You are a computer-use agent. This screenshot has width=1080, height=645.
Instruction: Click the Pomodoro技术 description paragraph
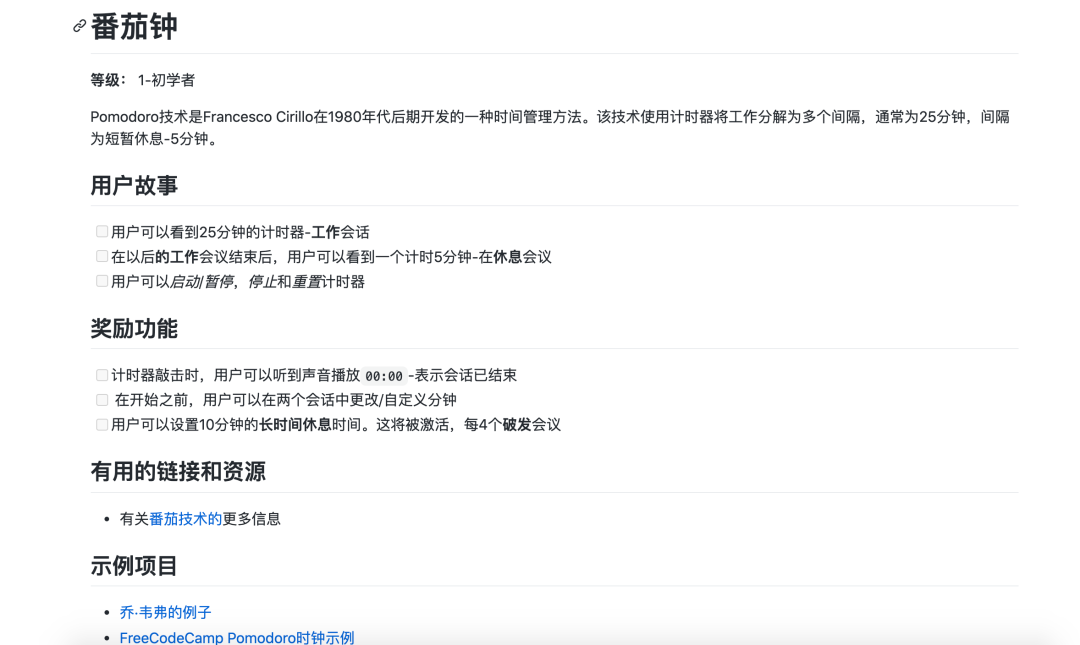pyautogui.click(x=550, y=127)
